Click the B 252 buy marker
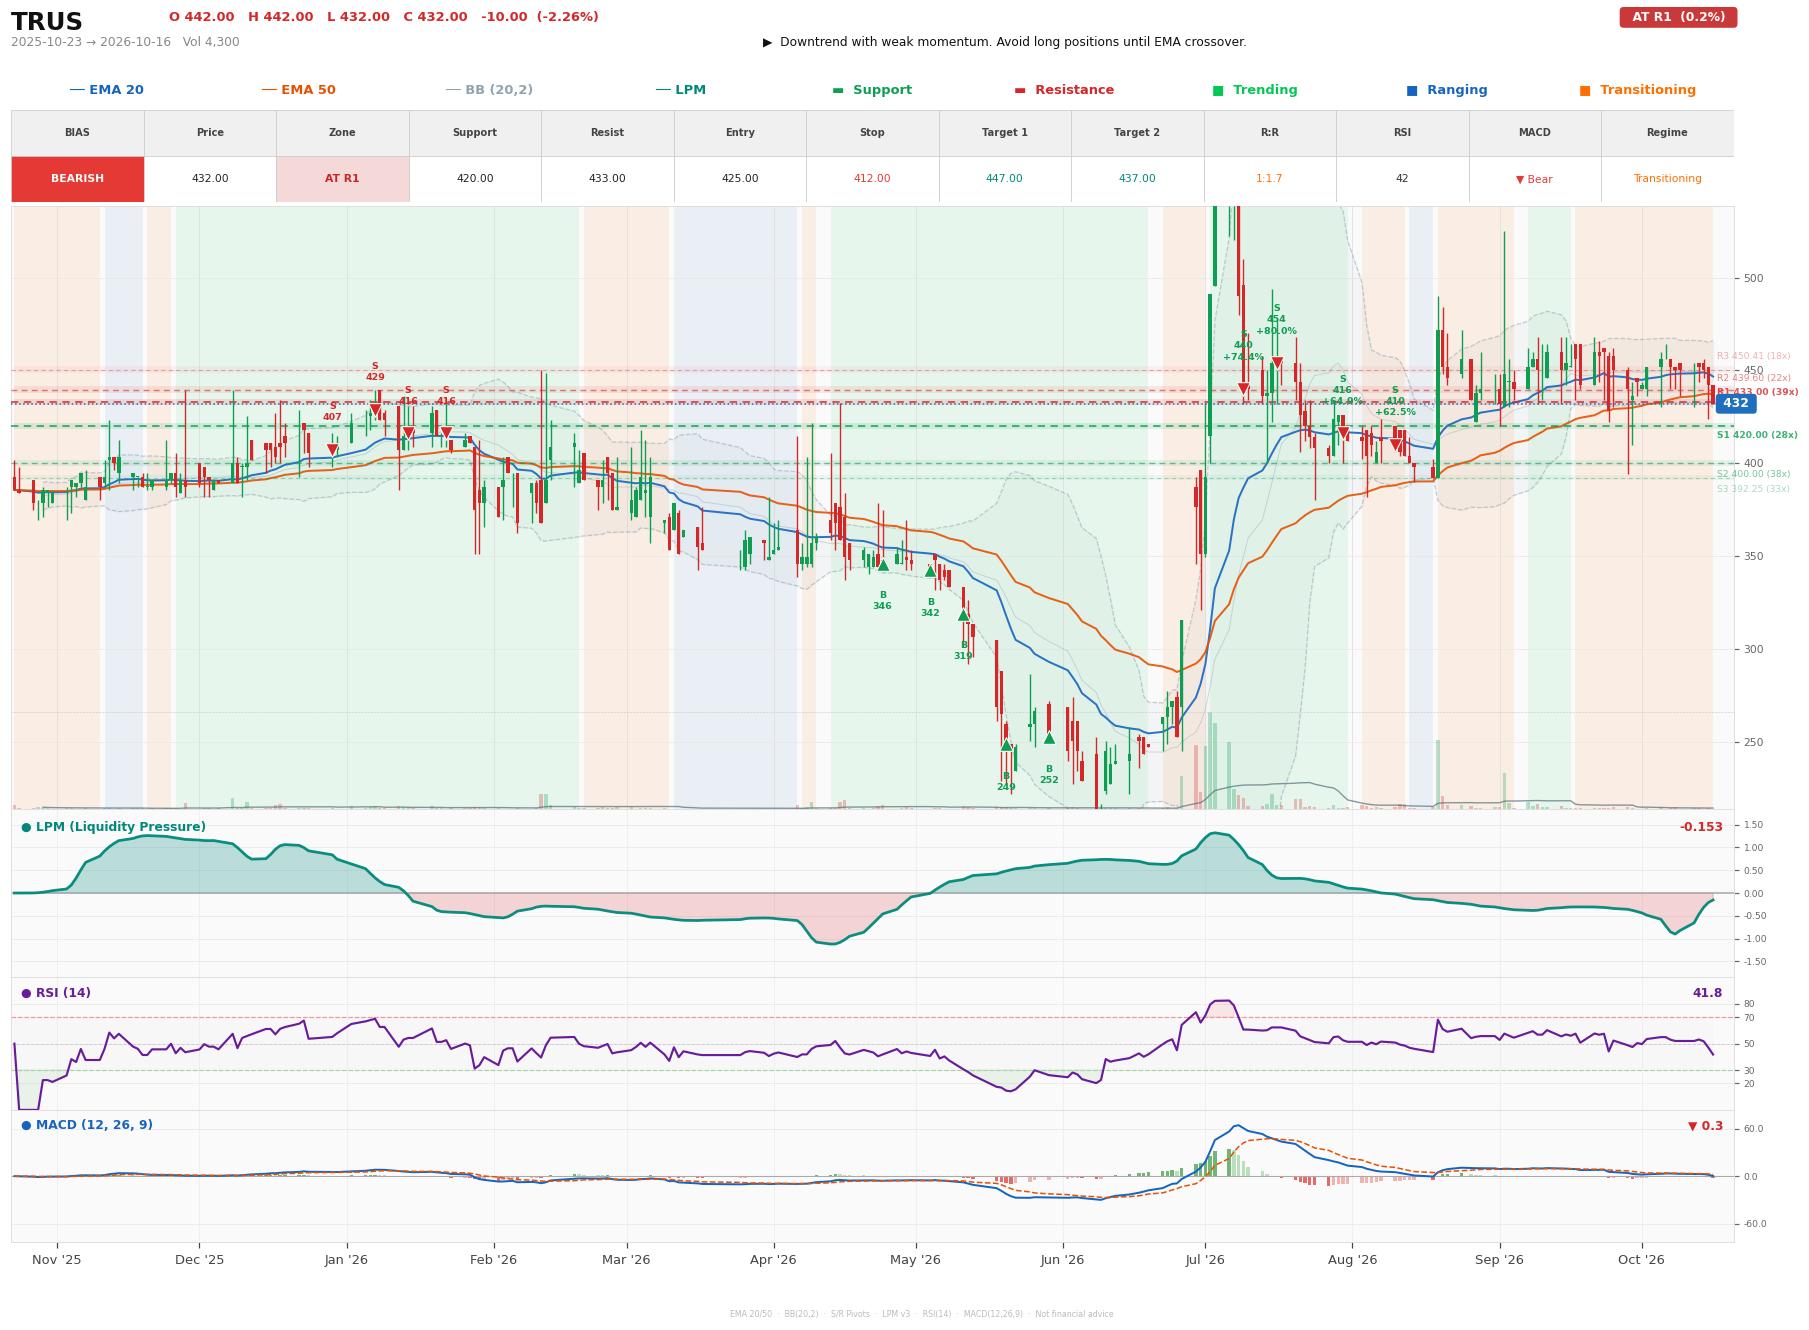This screenshot has height=1330, width=1809. point(1049,738)
